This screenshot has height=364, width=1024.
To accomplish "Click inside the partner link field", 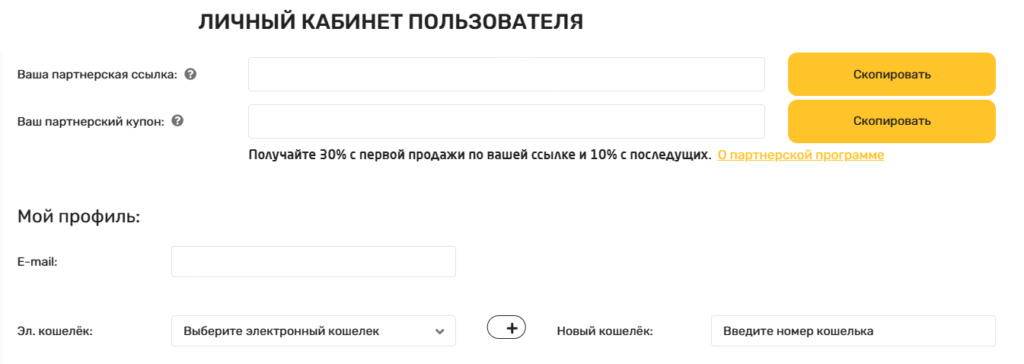I will (x=506, y=74).
